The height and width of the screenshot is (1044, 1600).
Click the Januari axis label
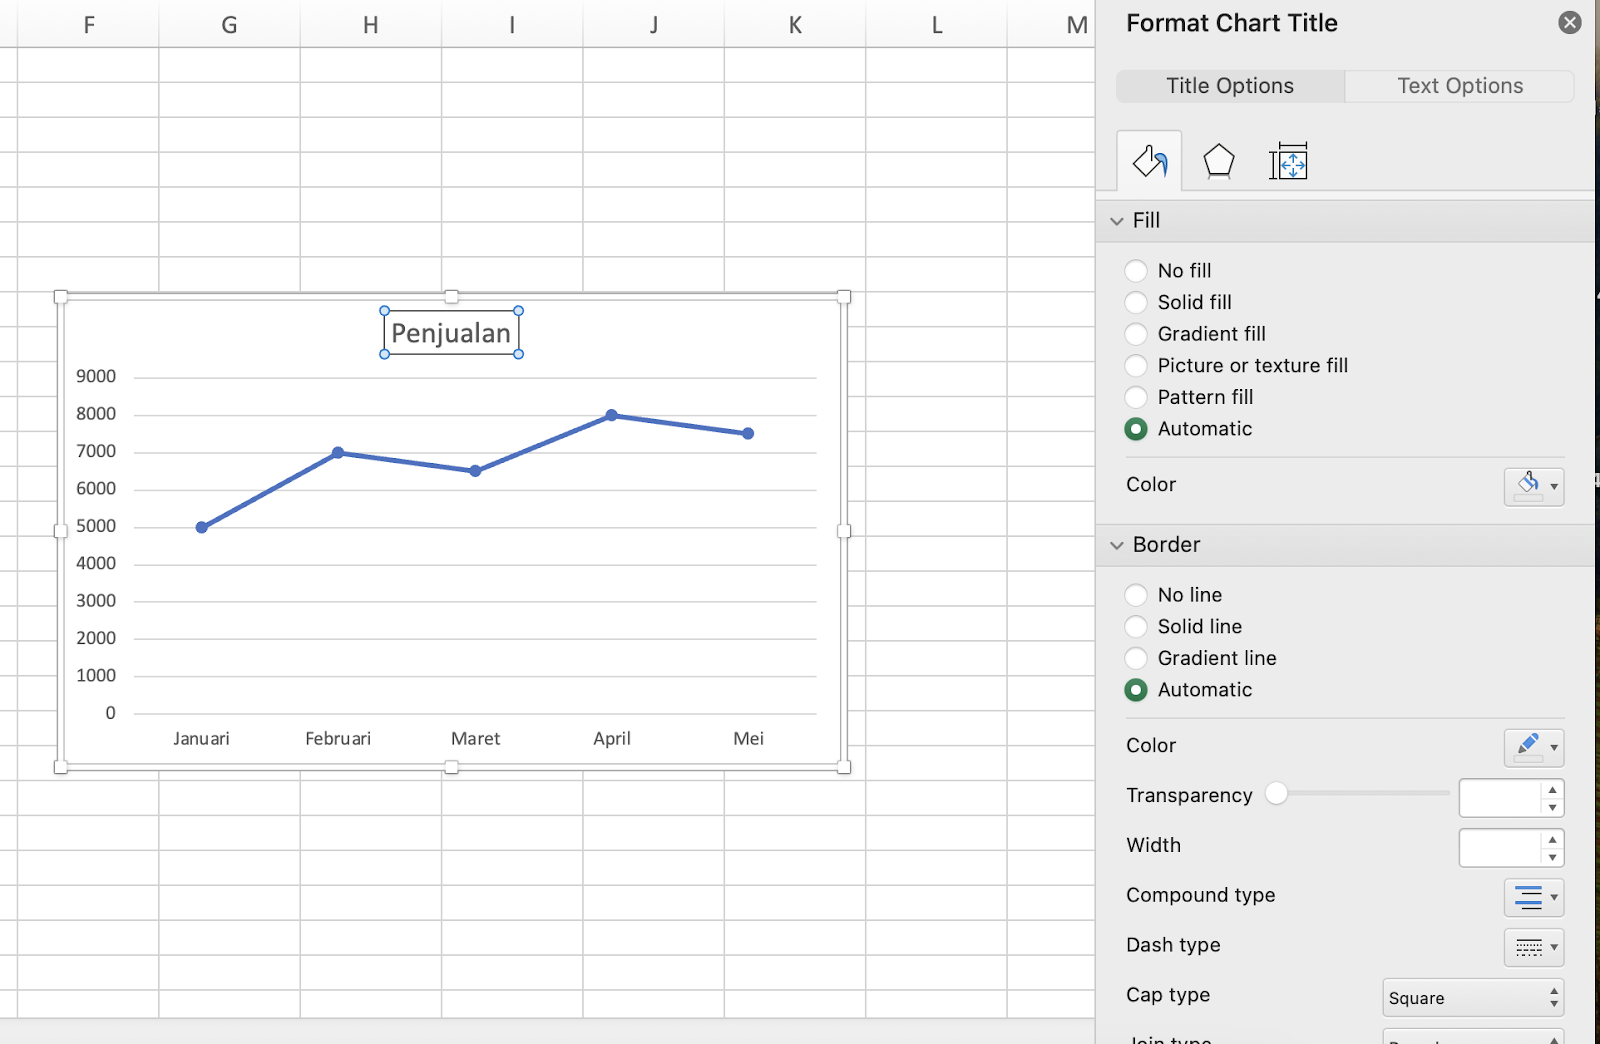[x=201, y=739]
